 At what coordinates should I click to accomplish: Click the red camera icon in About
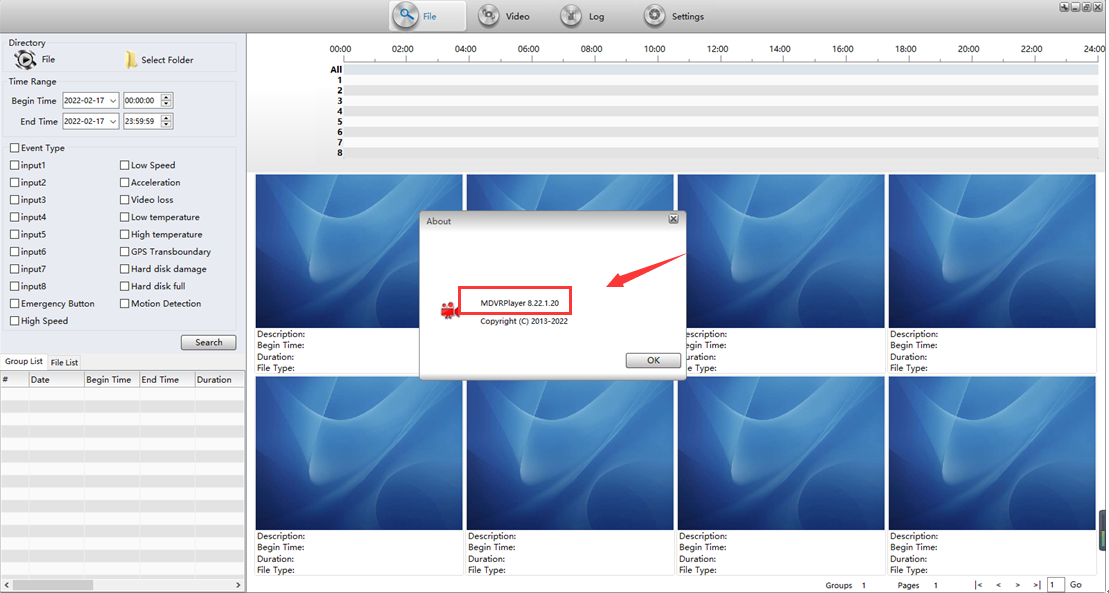click(x=448, y=310)
